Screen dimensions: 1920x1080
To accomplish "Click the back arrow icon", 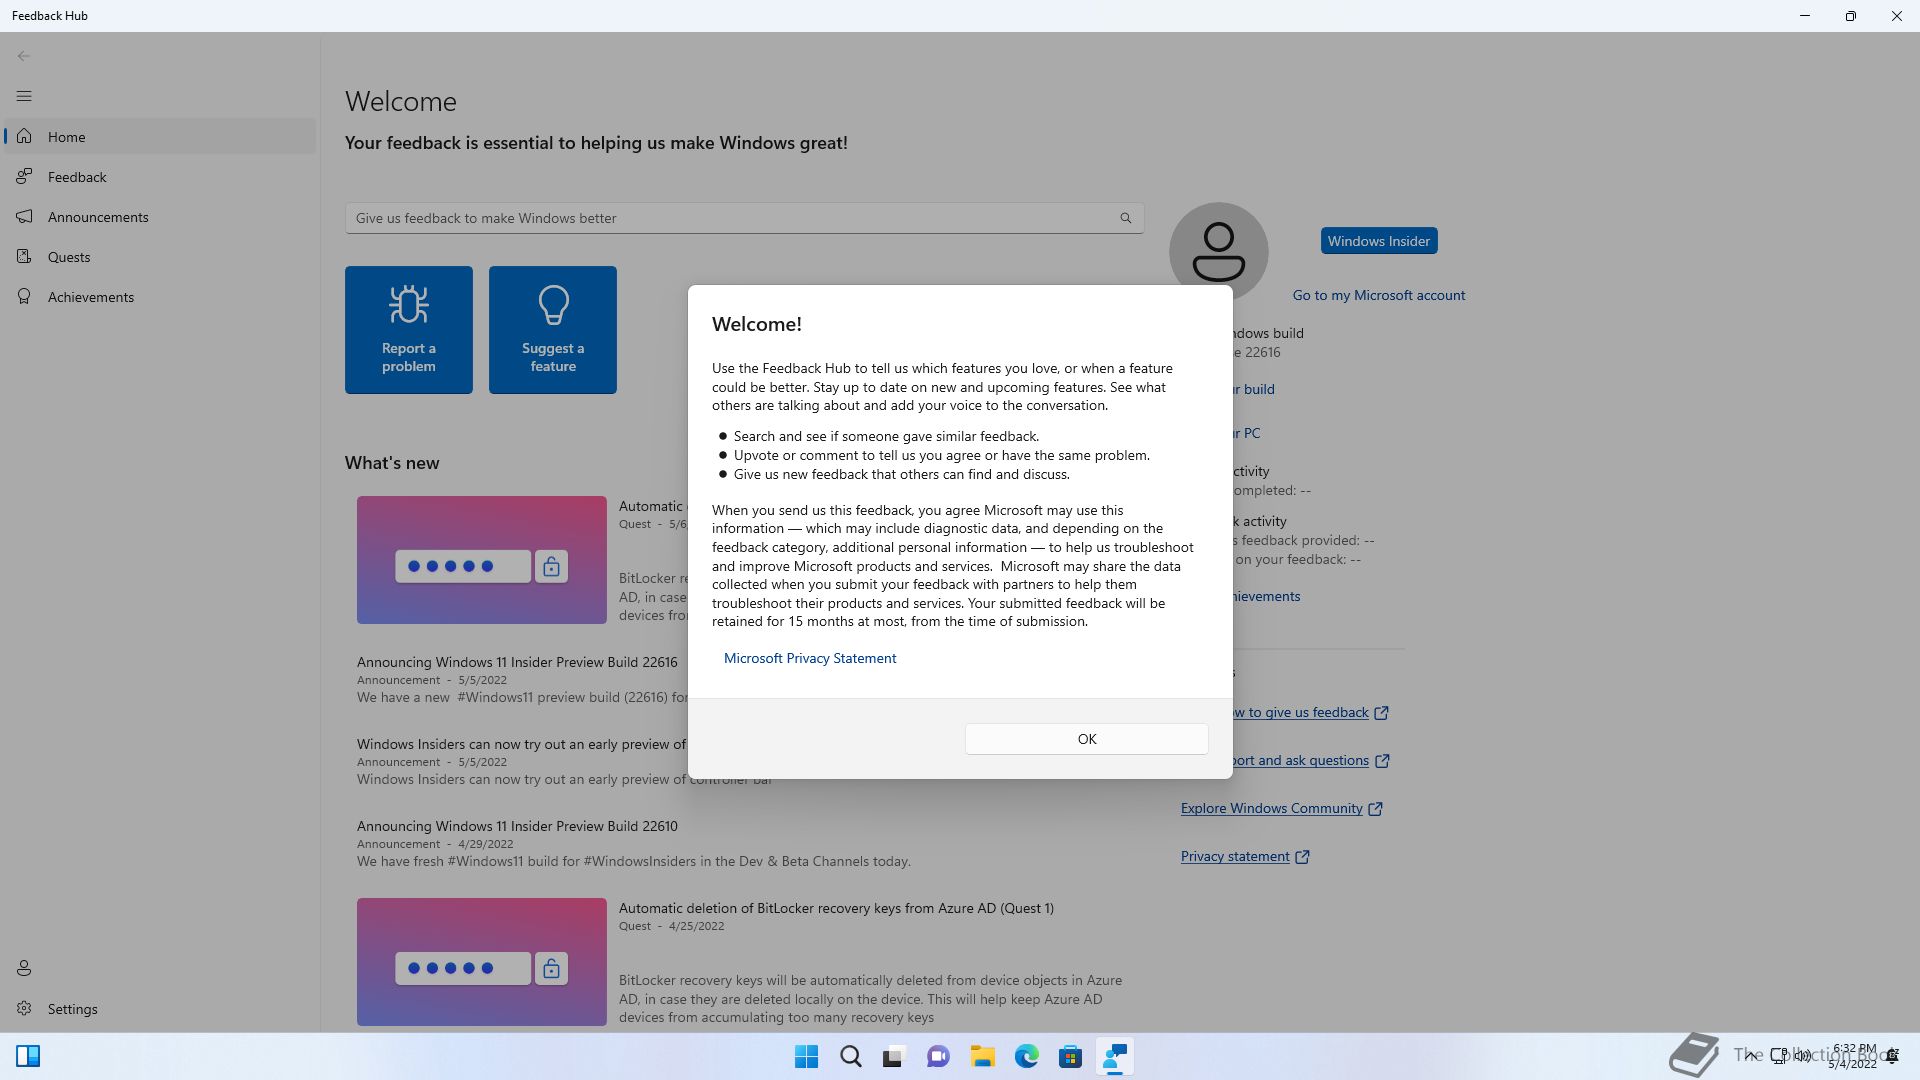I will pos(24,56).
